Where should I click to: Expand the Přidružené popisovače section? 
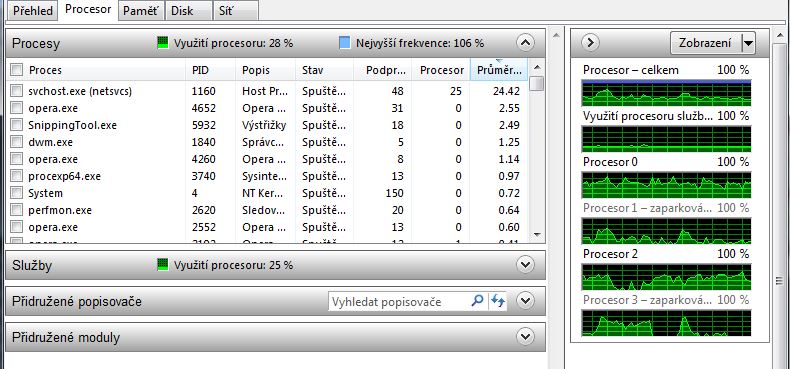click(525, 301)
